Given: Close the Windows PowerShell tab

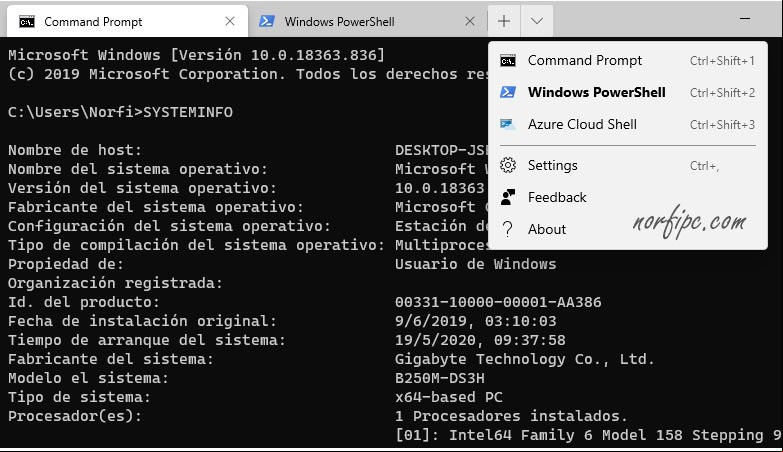Looking at the screenshot, I should [470, 21].
